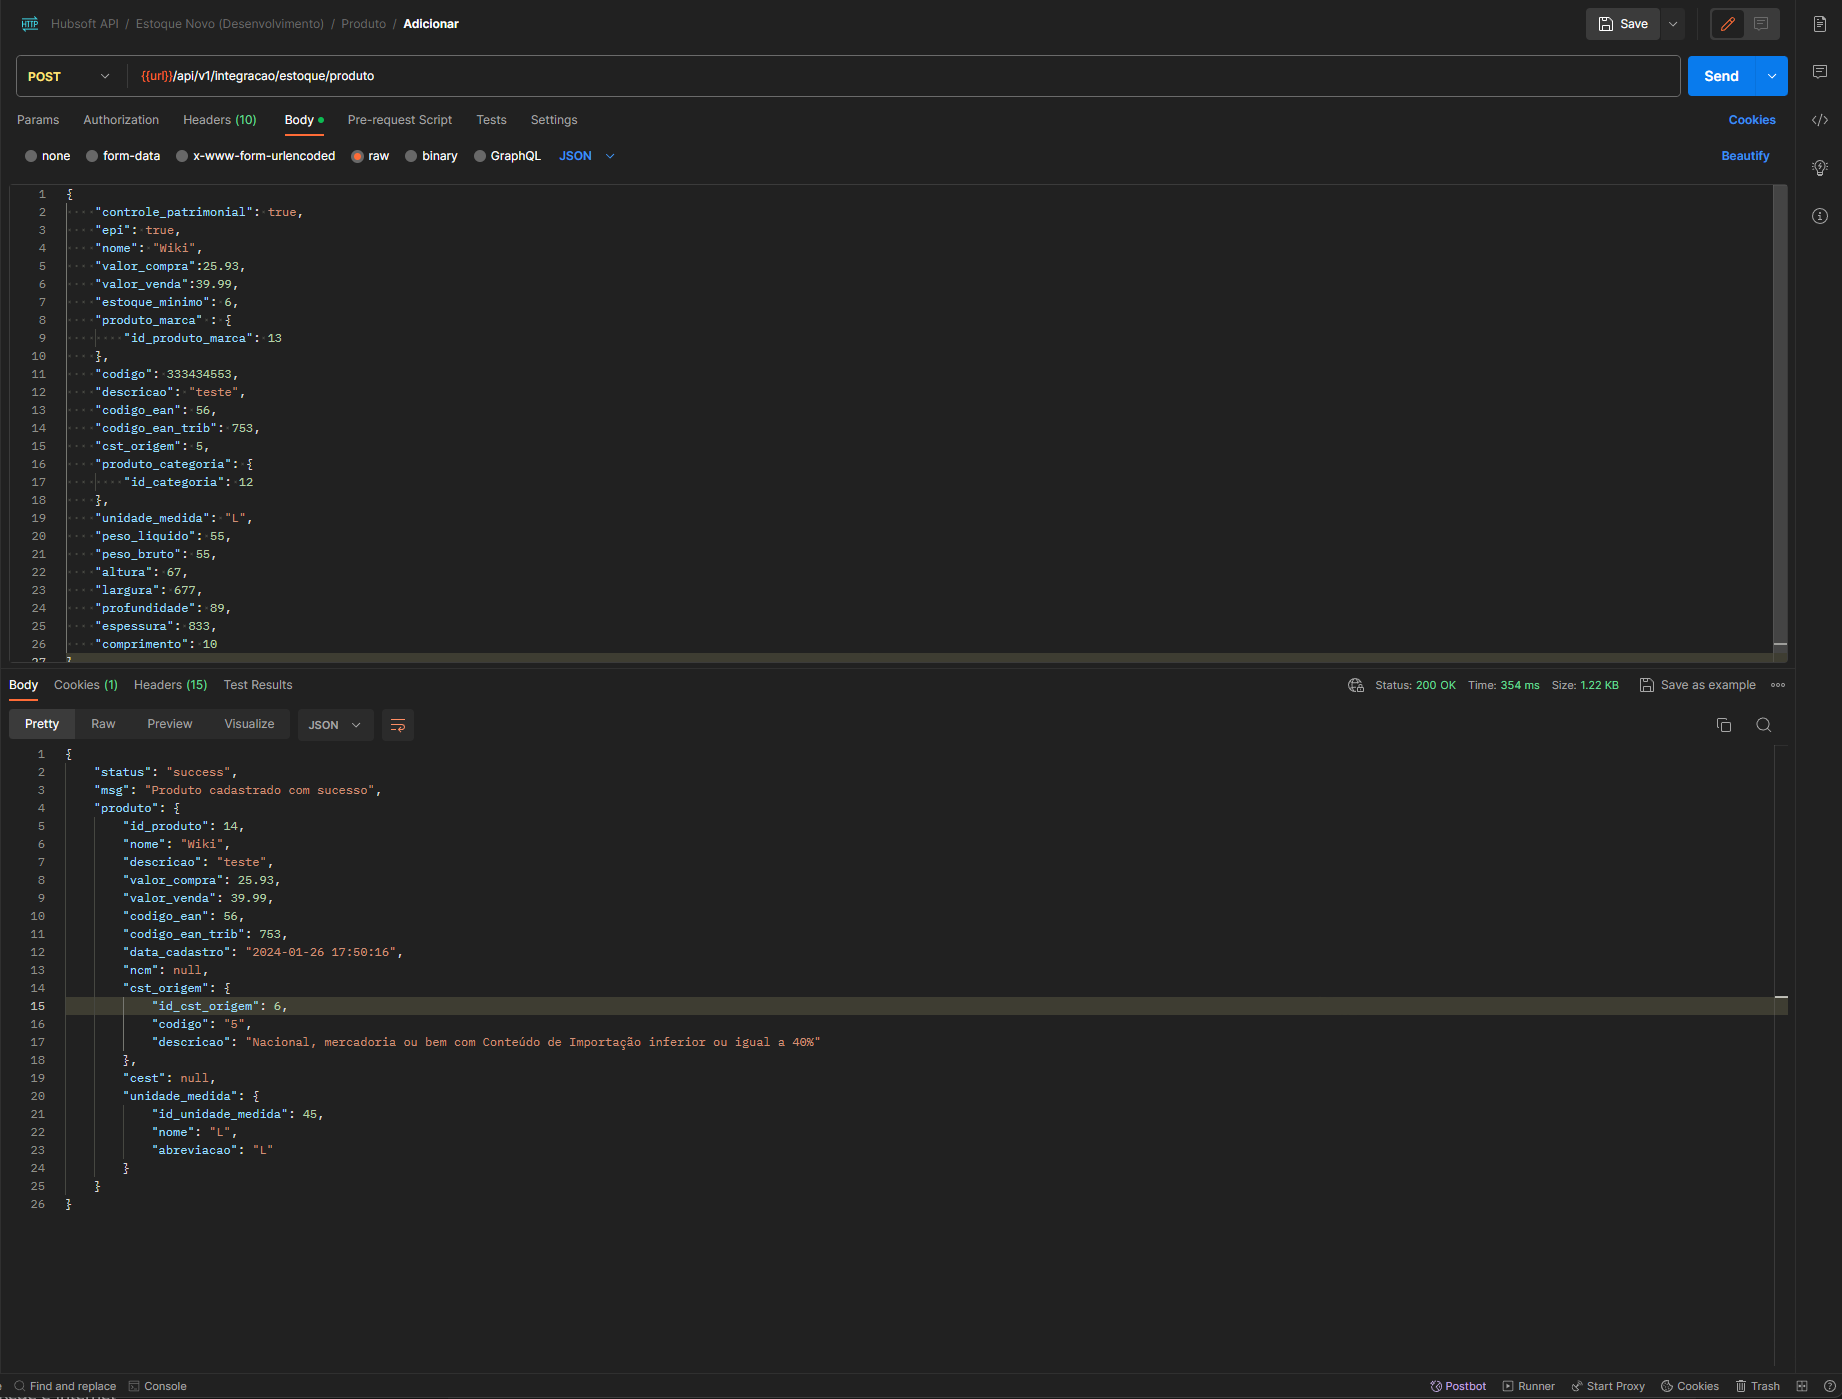This screenshot has width=1842, height=1399.
Task: Open Postbot in the status bar
Action: [1458, 1386]
